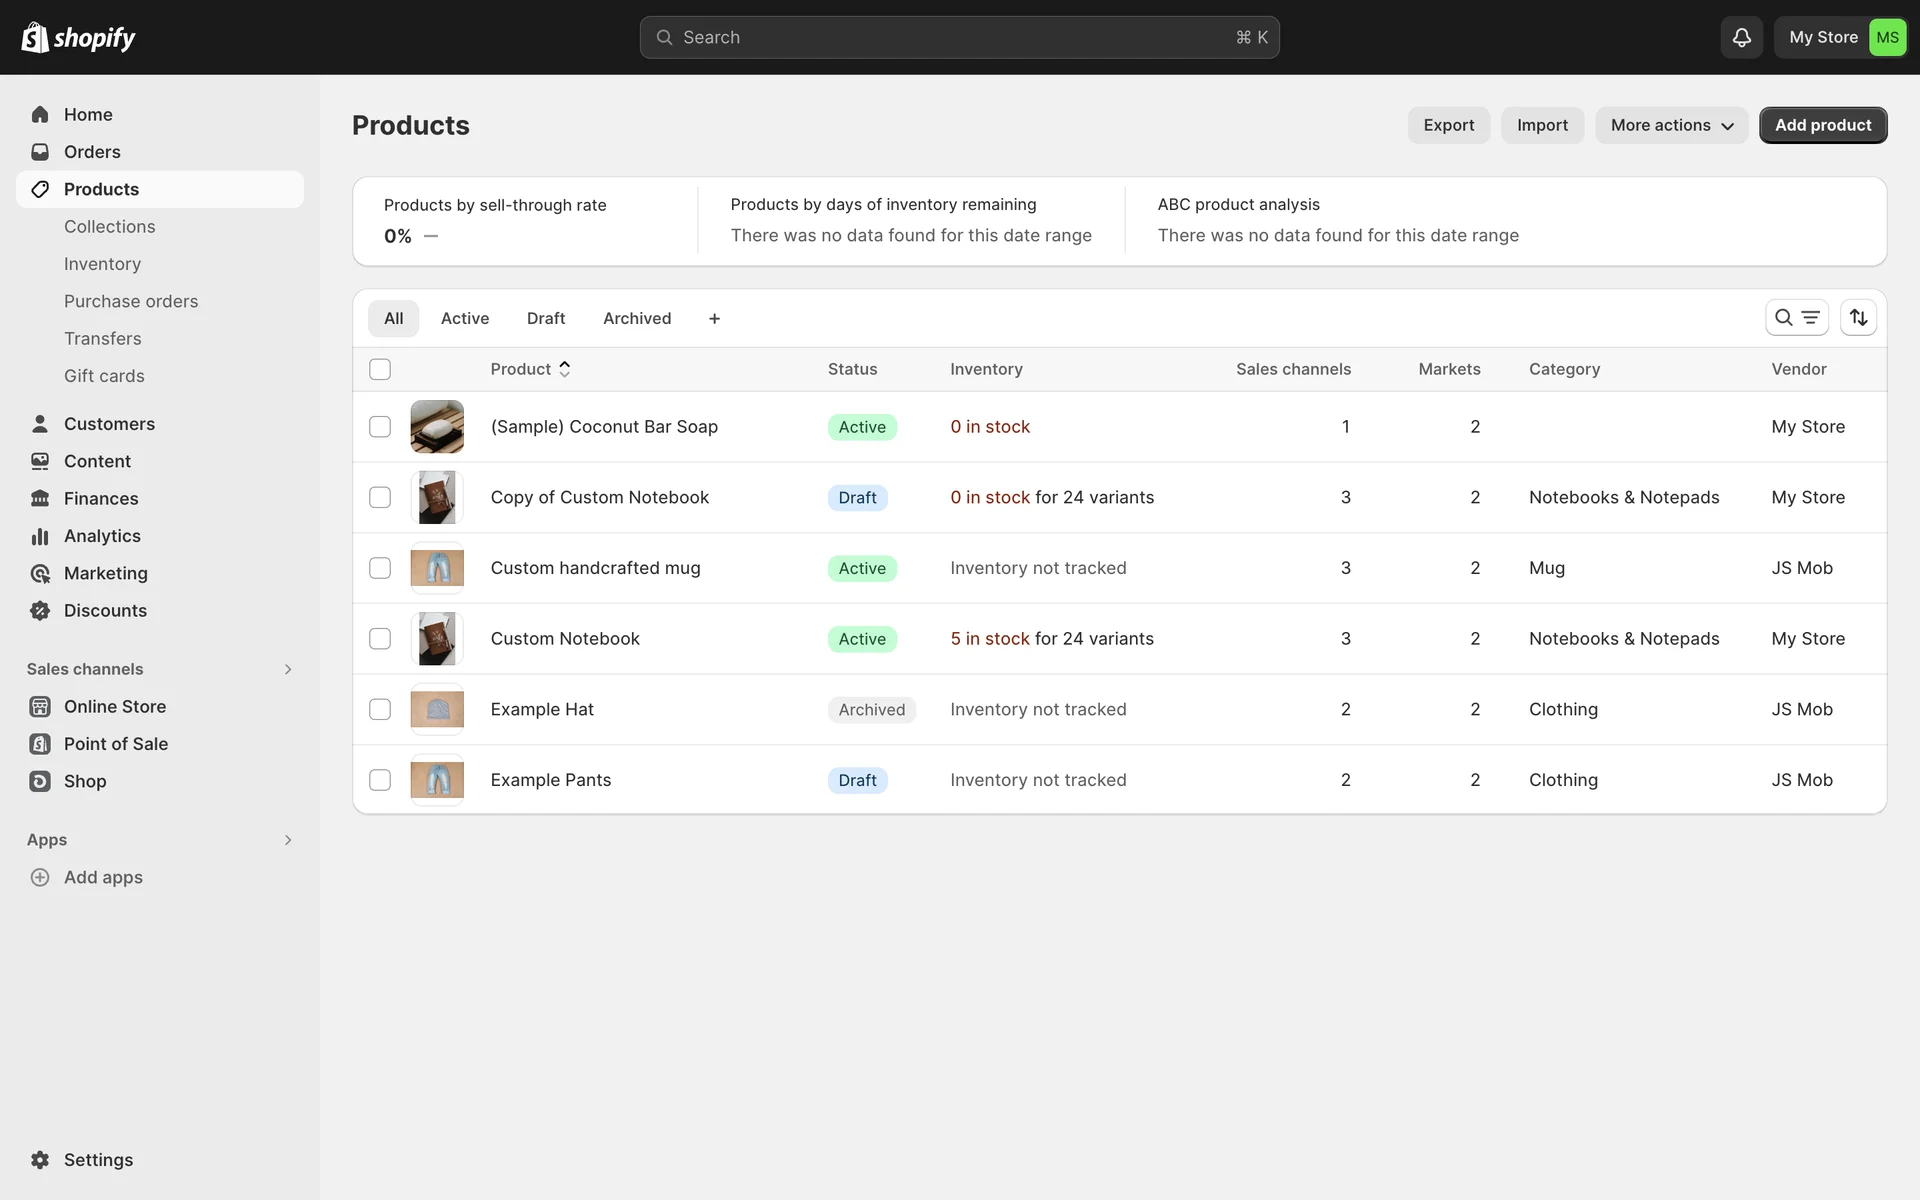1920x1200 pixels.
Task: Click the Add product button
Action: click(1822, 125)
